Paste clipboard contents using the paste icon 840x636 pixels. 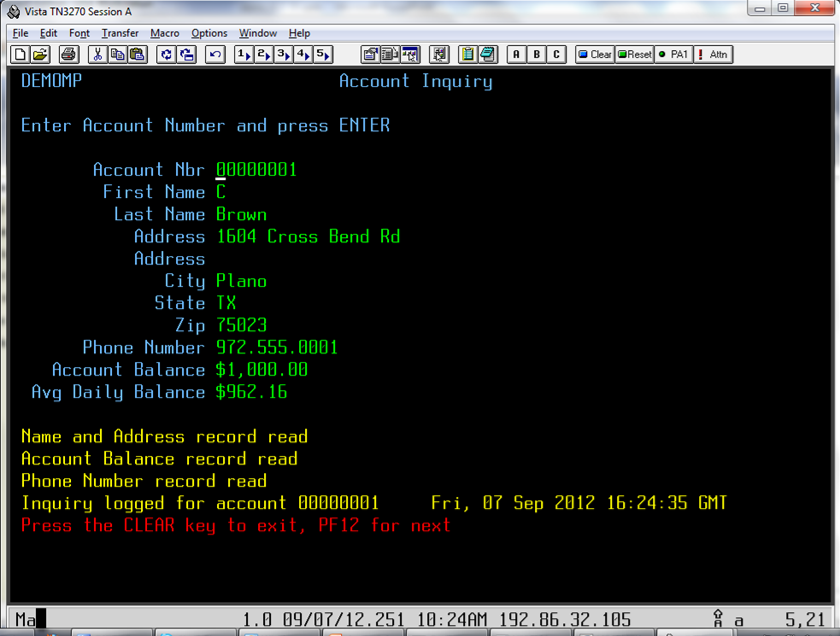click(135, 54)
